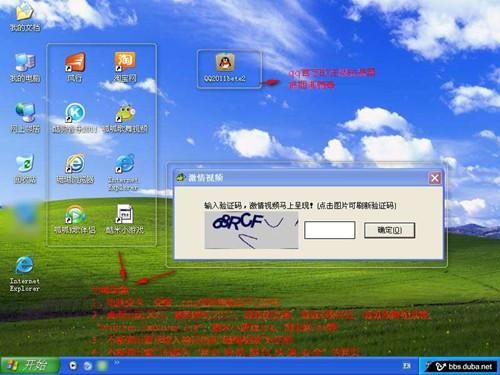Viewport: 500px width, 375px height.
Task: Open the 网上邻居 network places icon
Action: pos(25,113)
